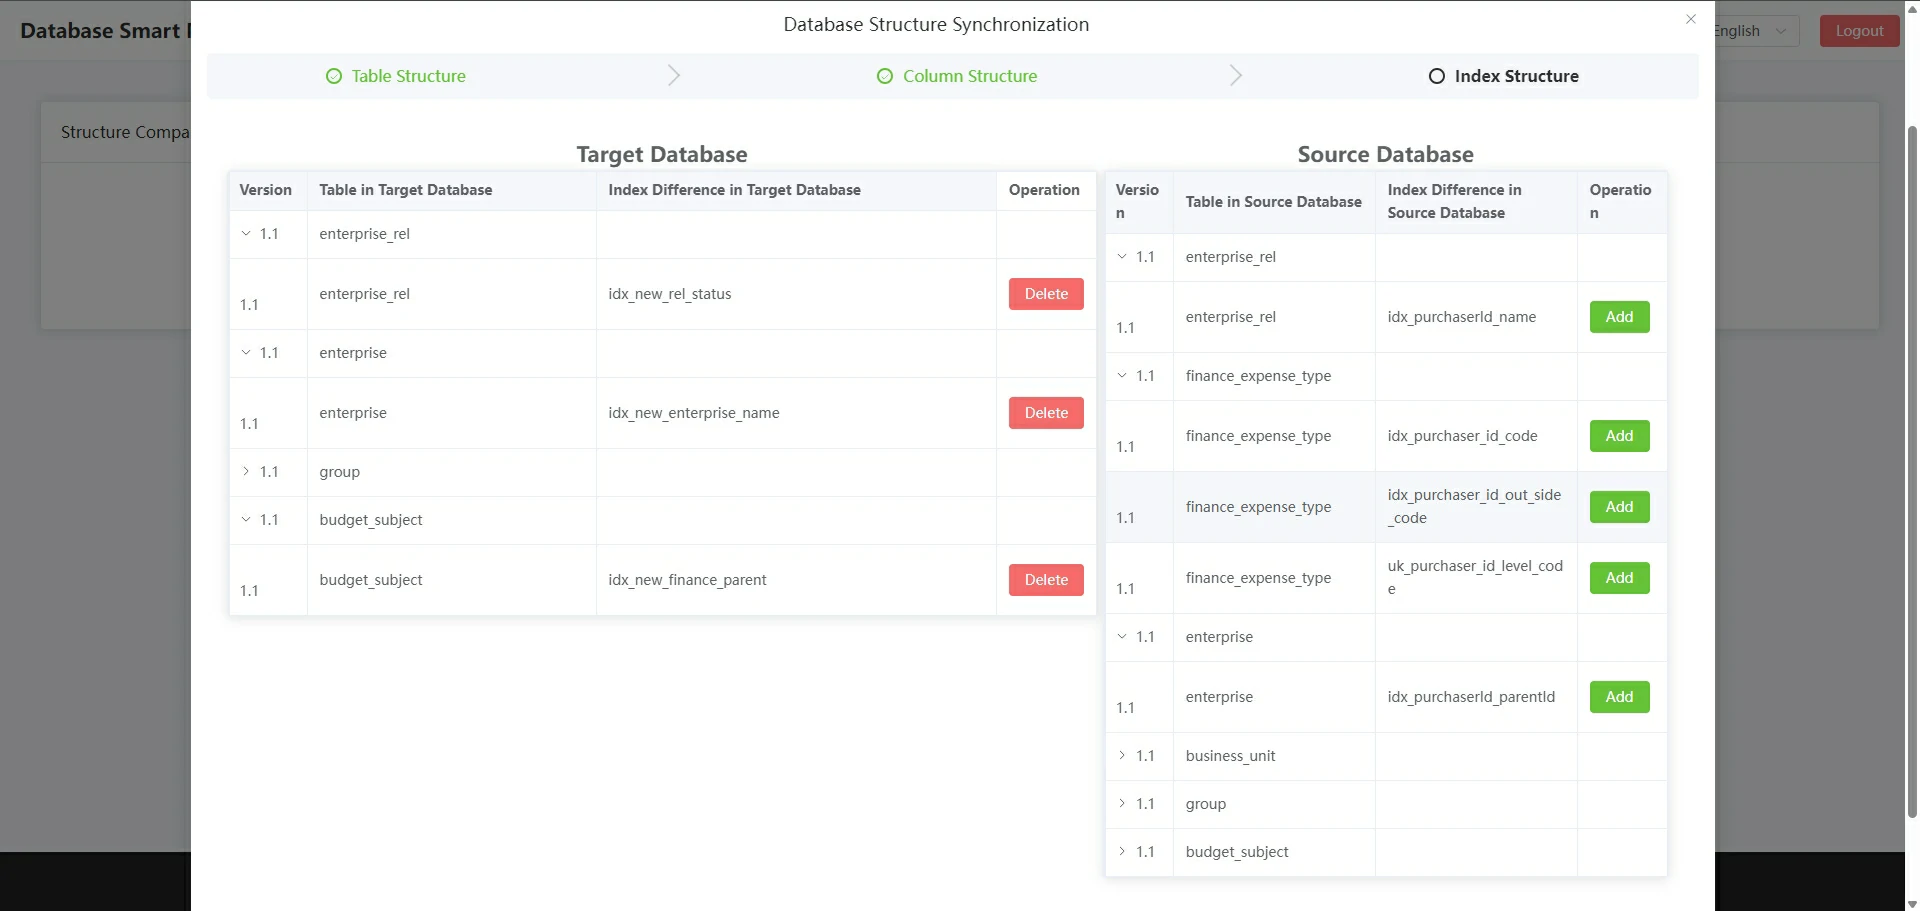The height and width of the screenshot is (911, 1920).
Task: Delete index idx_new_enterprise_name
Action: tap(1046, 413)
